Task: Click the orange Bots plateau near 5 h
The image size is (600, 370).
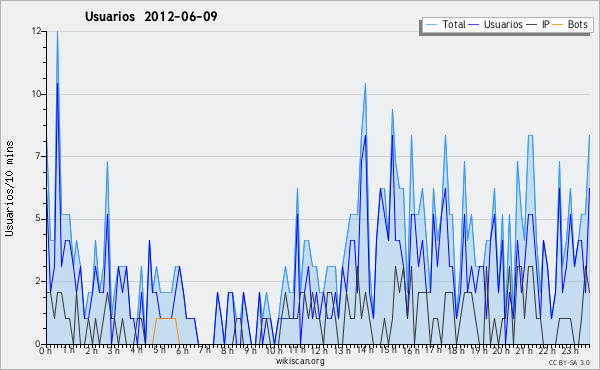Action: pos(166,318)
